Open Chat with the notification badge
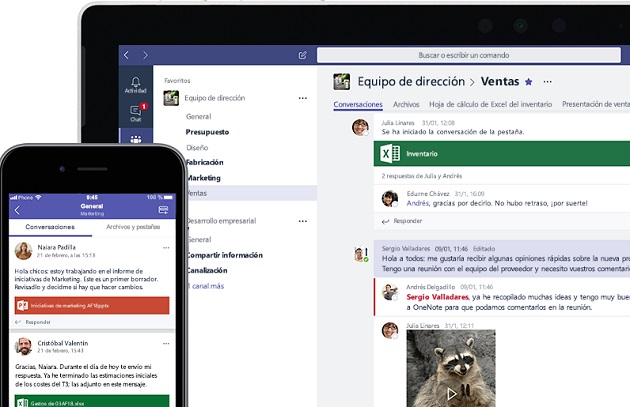This screenshot has width=630, height=407. [x=135, y=111]
